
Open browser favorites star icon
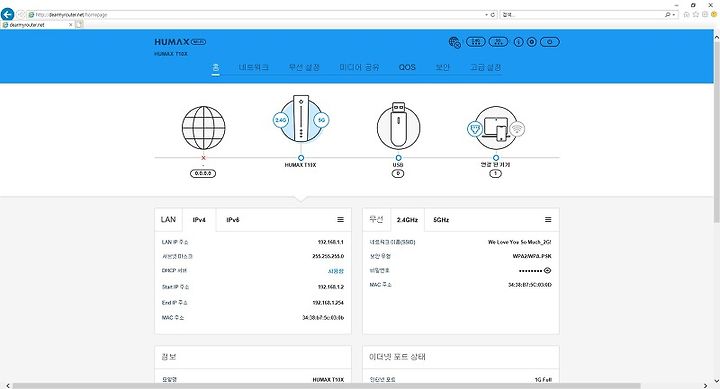[696, 15]
